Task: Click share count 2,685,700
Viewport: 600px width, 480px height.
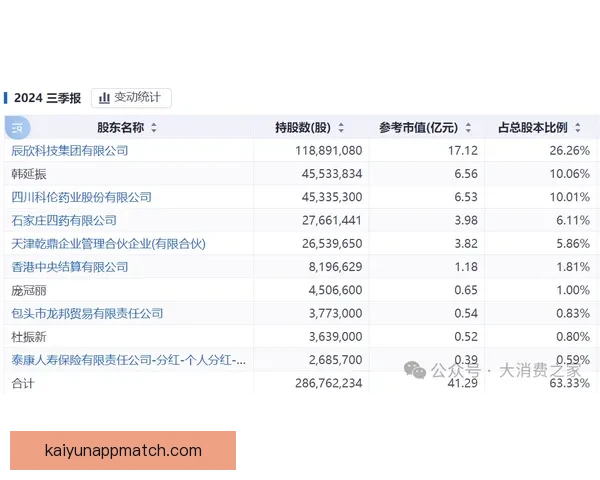Action: click(x=335, y=360)
